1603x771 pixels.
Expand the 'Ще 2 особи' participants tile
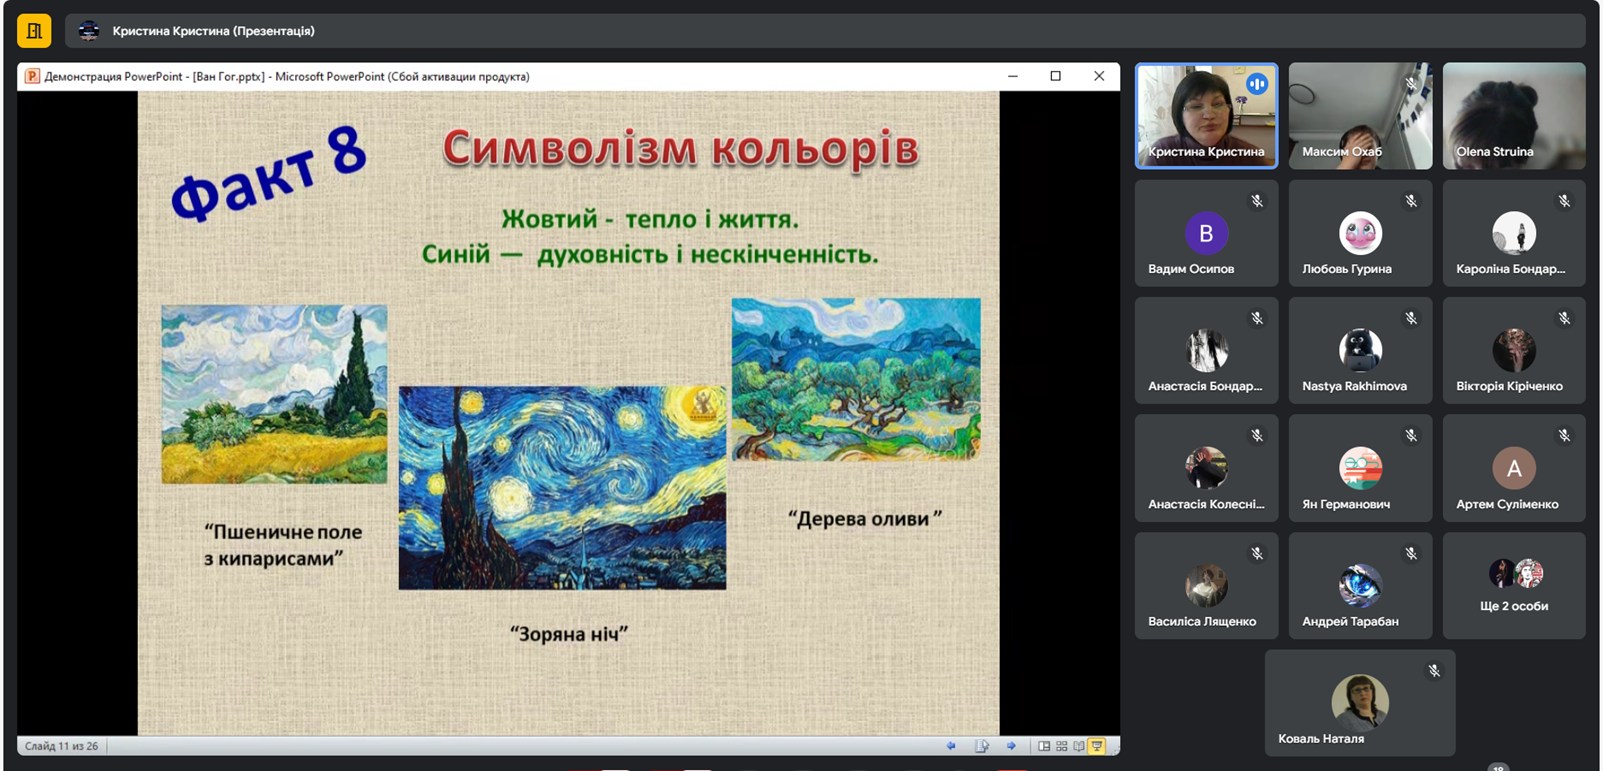(x=1513, y=586)
